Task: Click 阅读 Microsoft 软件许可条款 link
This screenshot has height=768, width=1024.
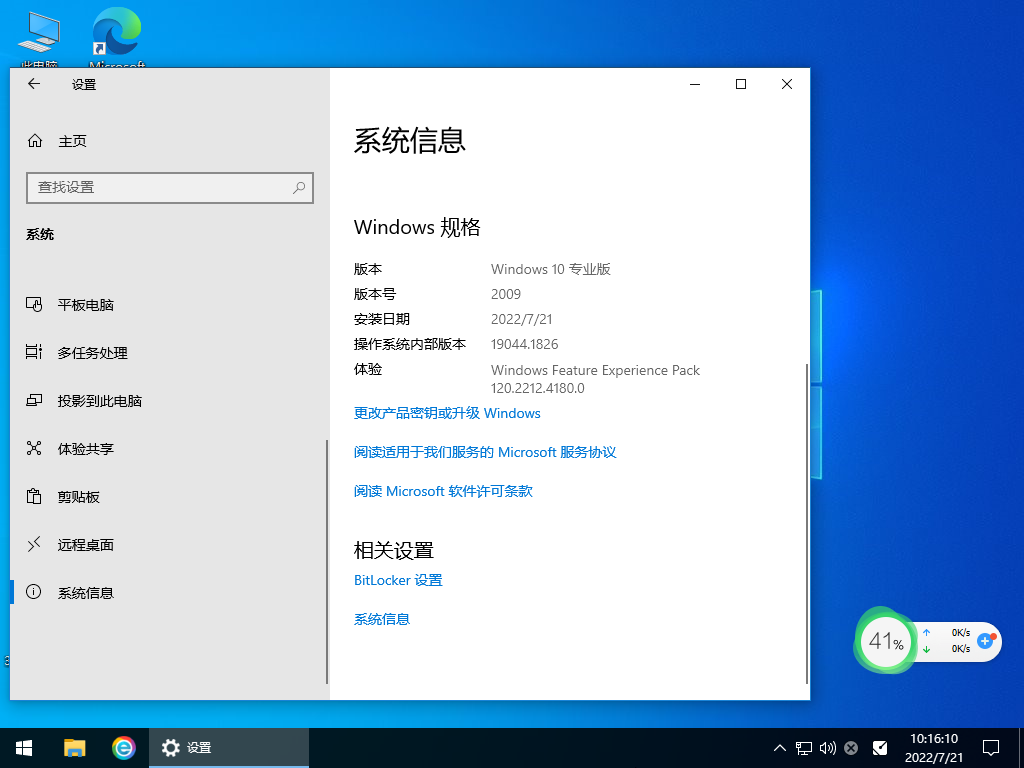Action: 442,491
